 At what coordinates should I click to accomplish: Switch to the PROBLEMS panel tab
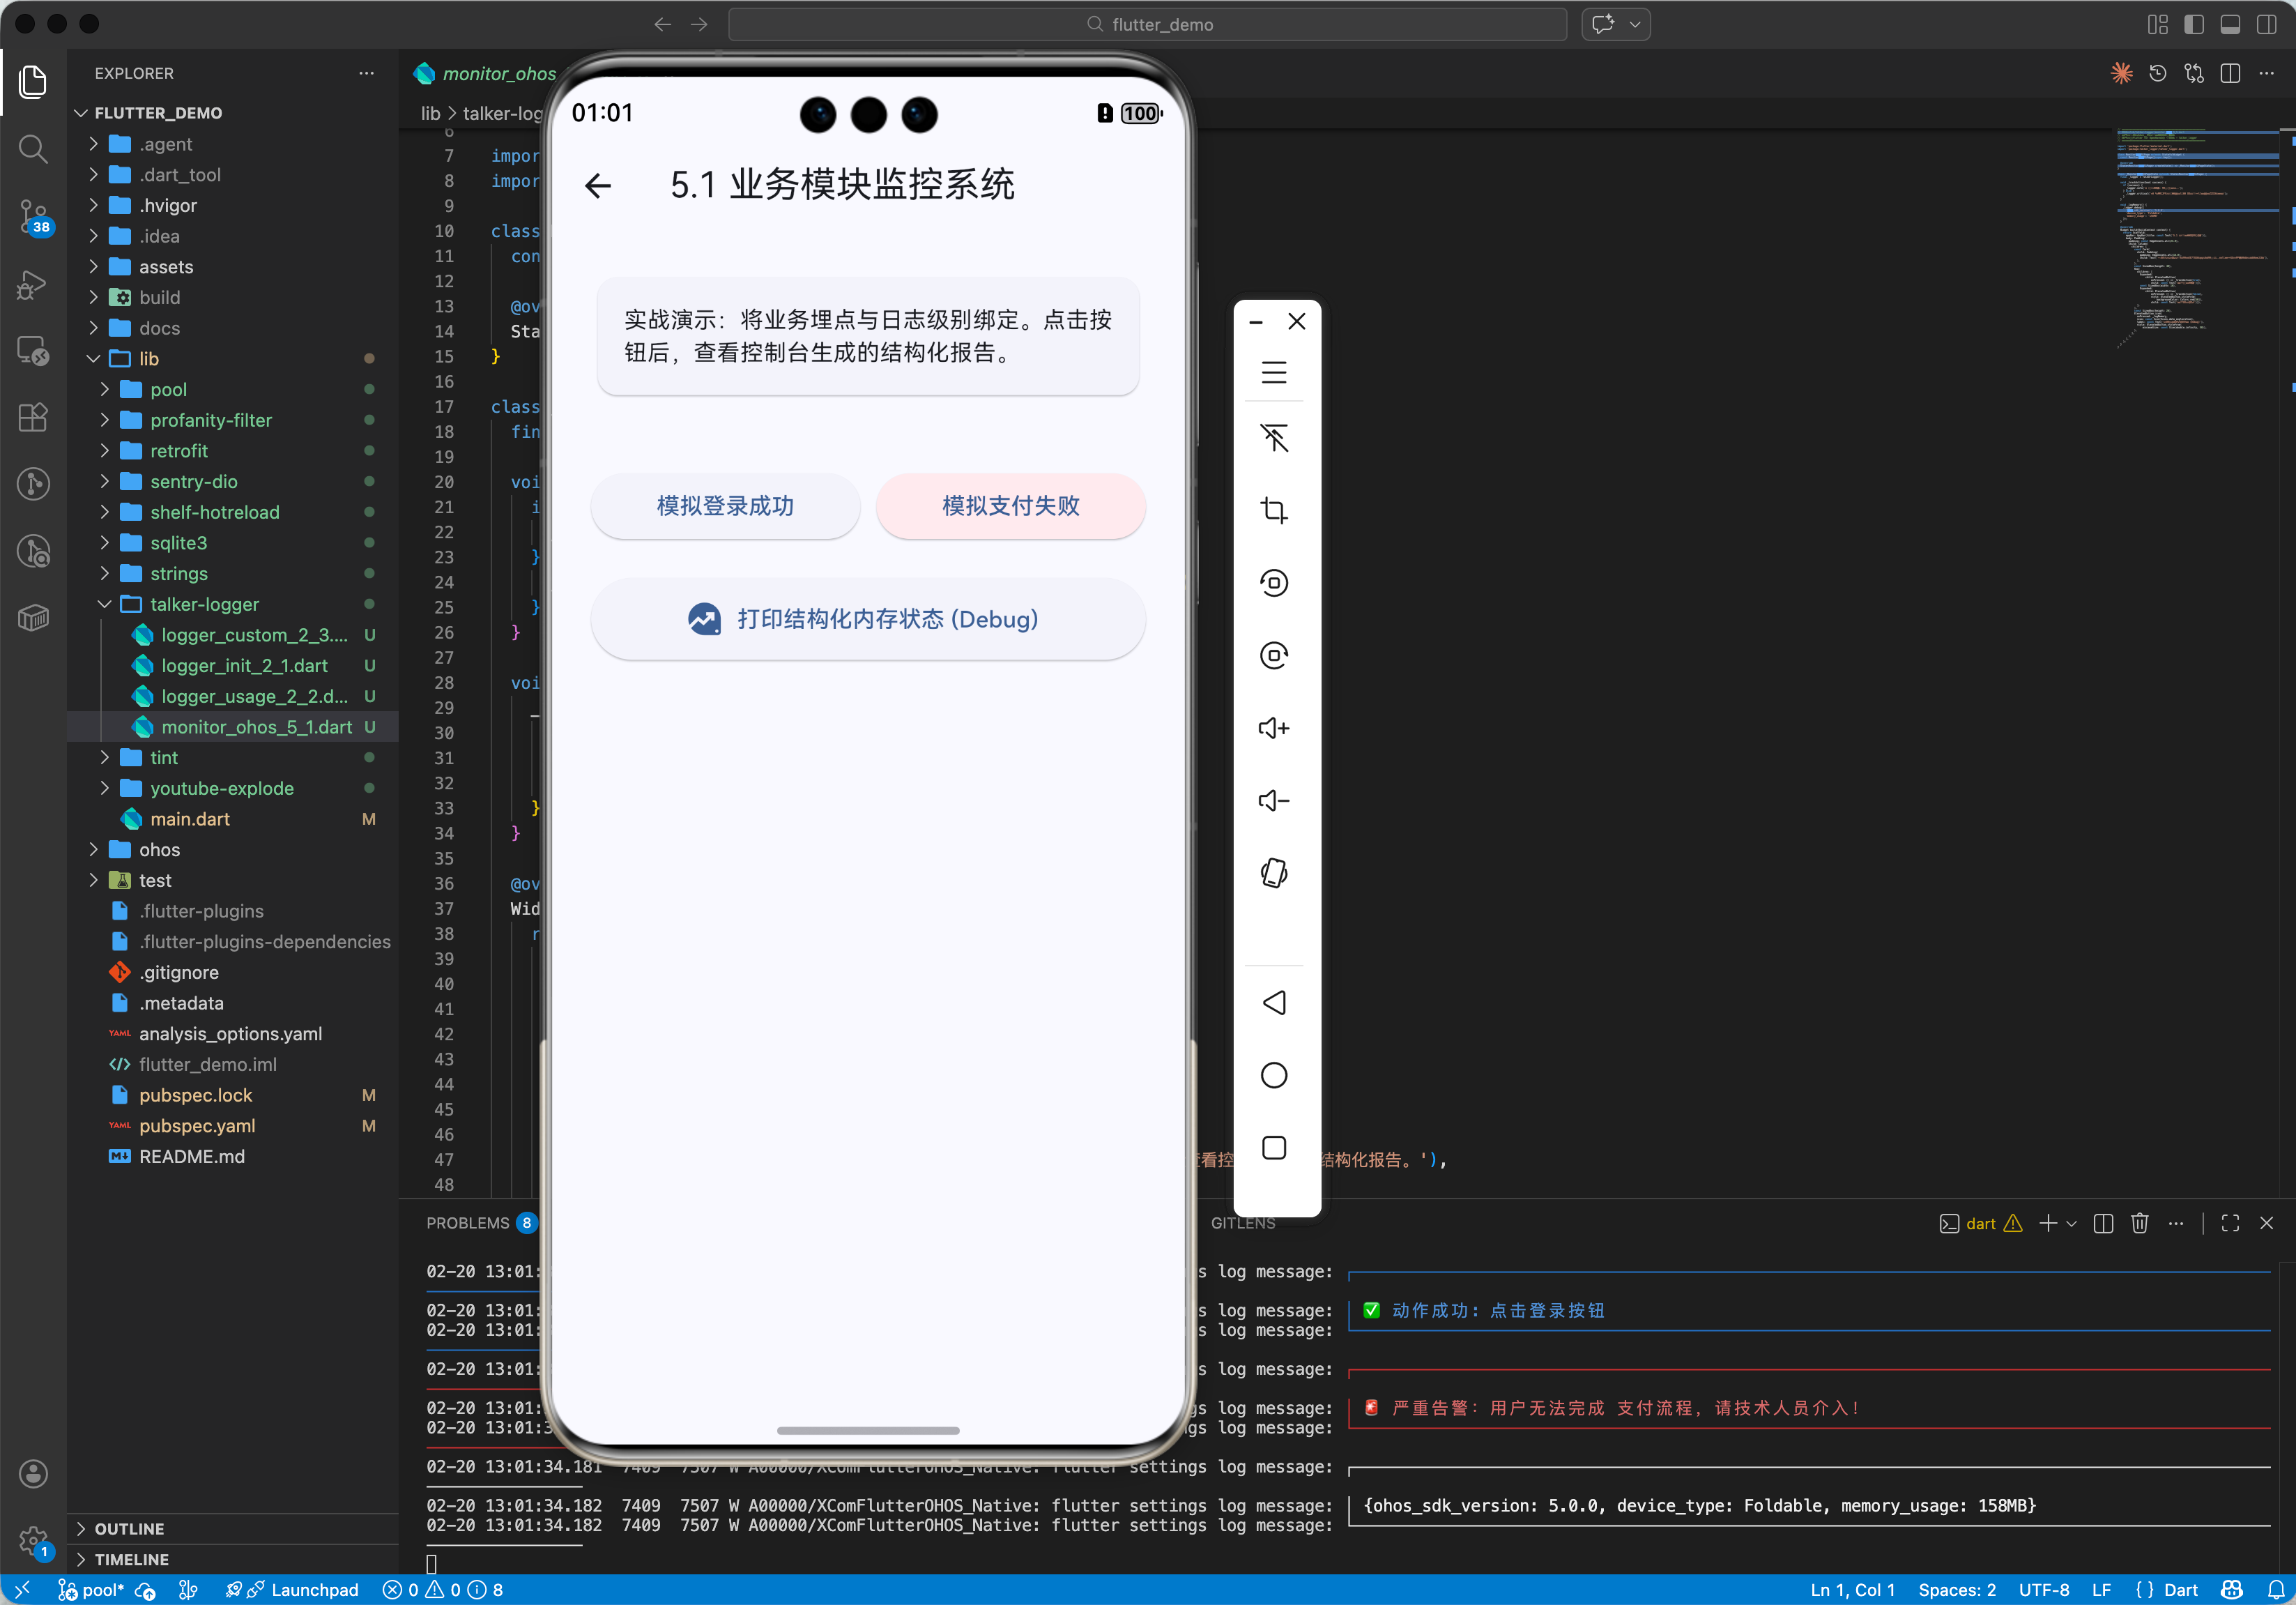[468, 1223]
